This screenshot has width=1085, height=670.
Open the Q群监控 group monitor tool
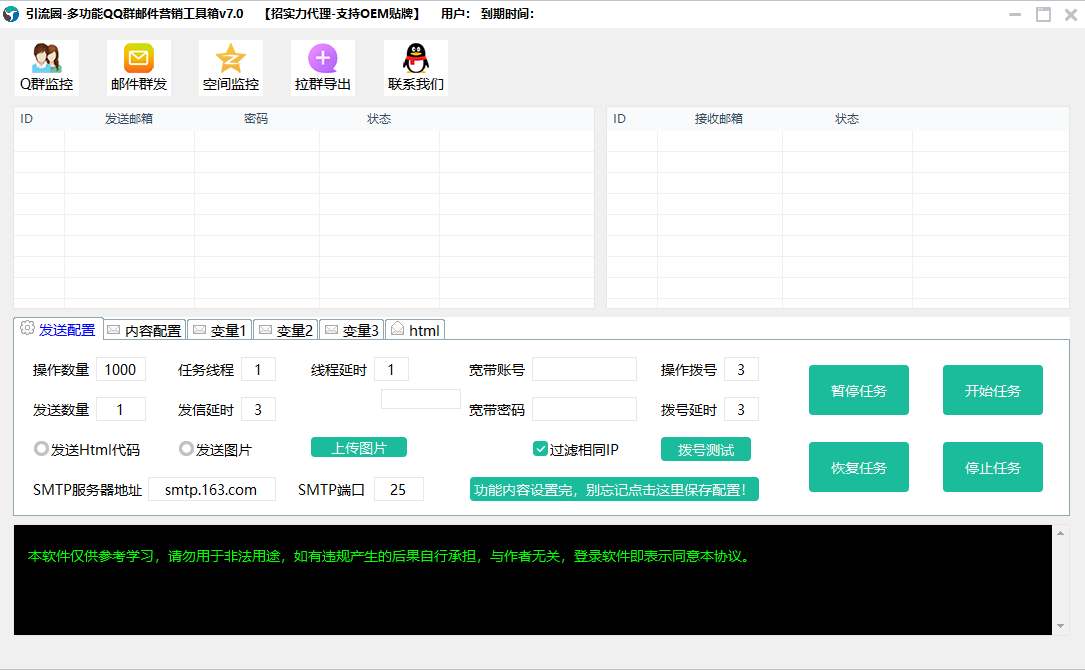point(47,67)
